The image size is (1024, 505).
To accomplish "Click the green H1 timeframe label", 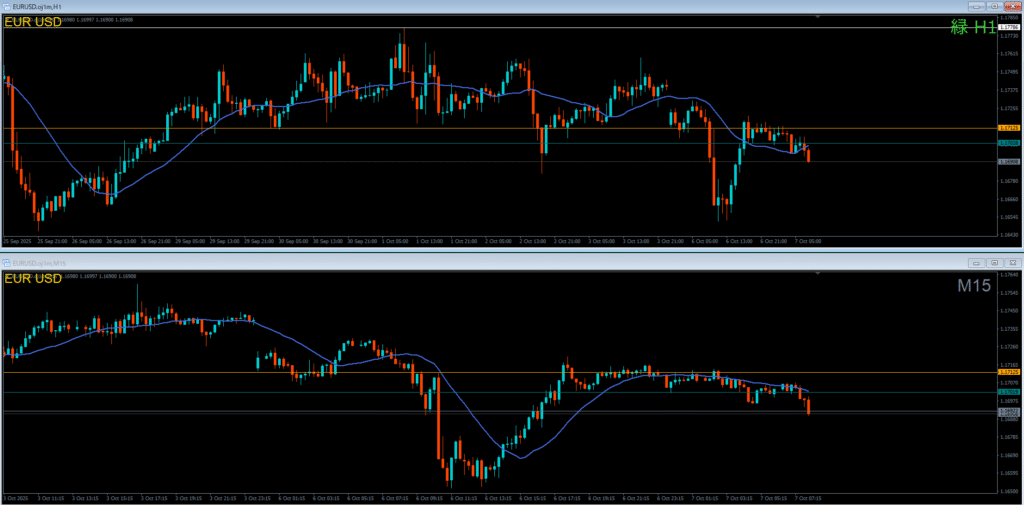I will click(x=972, y=28).
